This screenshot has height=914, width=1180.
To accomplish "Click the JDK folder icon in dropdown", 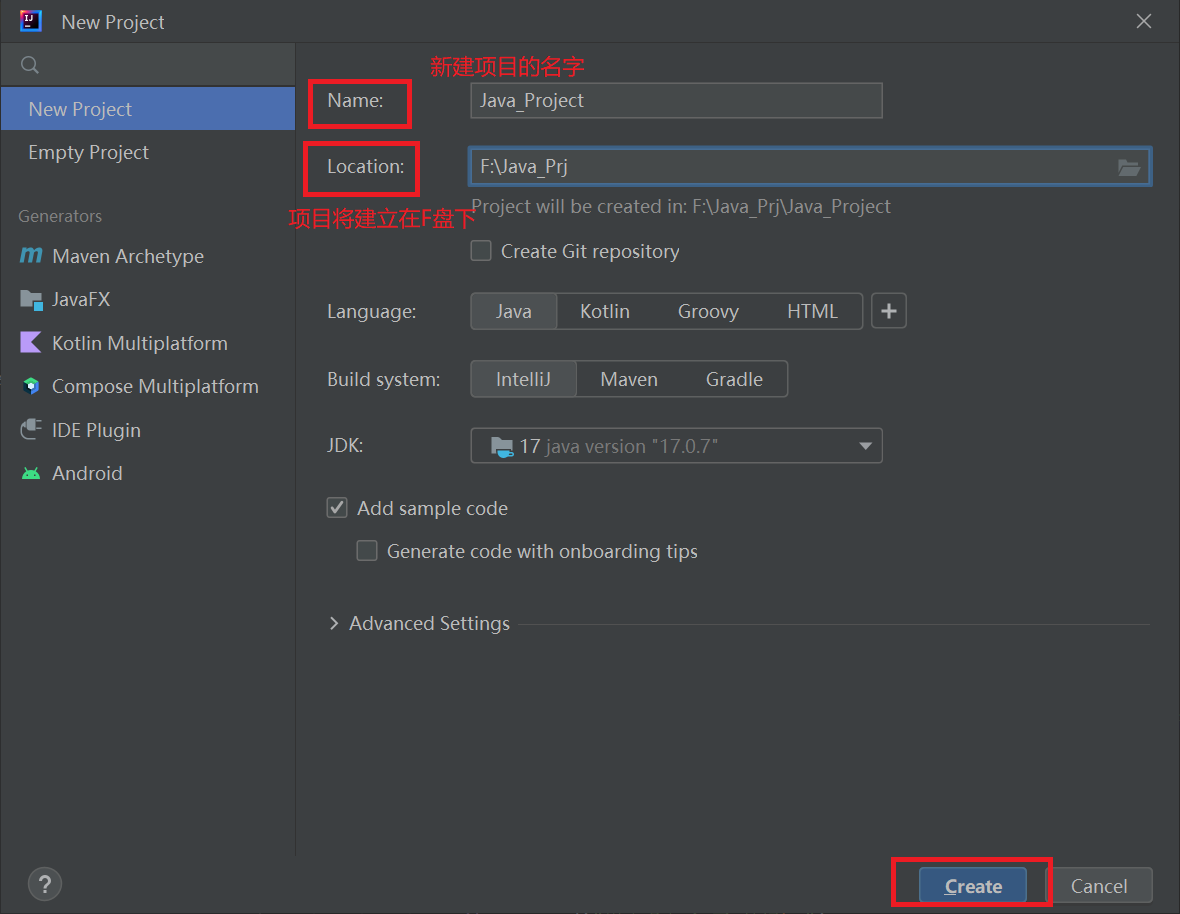I will pos(502,446).
